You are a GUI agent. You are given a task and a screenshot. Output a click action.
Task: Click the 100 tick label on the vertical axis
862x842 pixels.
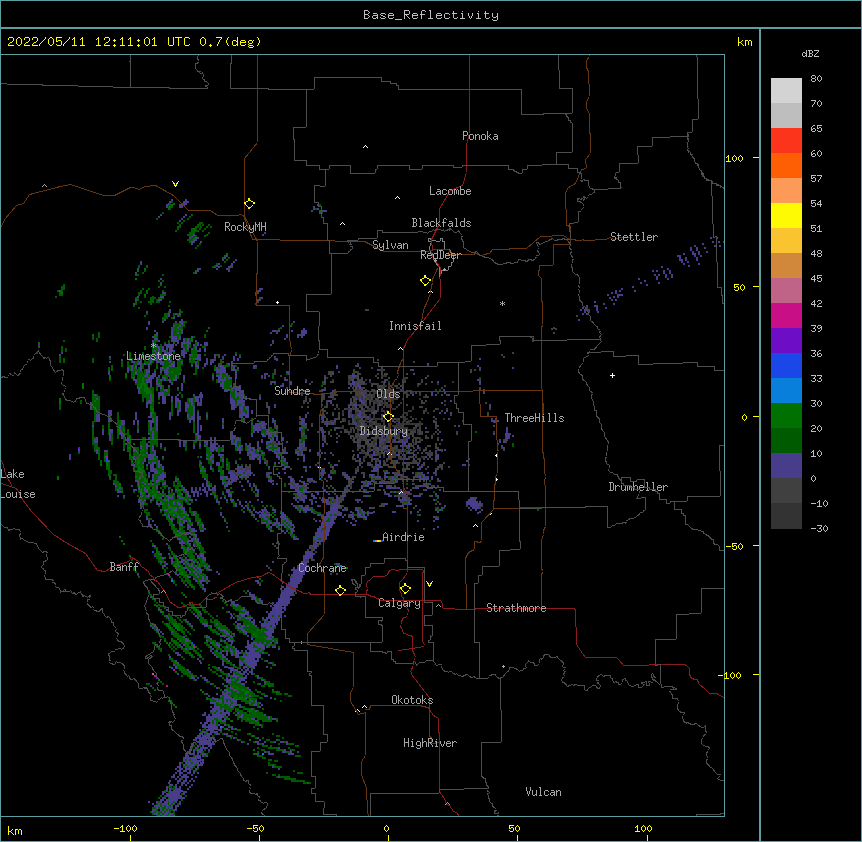pos(734,158)
